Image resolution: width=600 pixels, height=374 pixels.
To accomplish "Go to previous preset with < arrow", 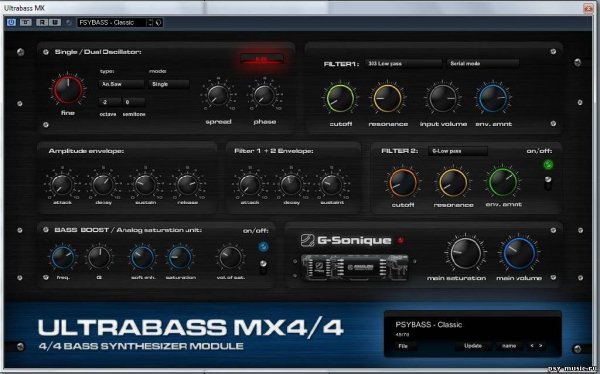I will click(x=532, y=346).
